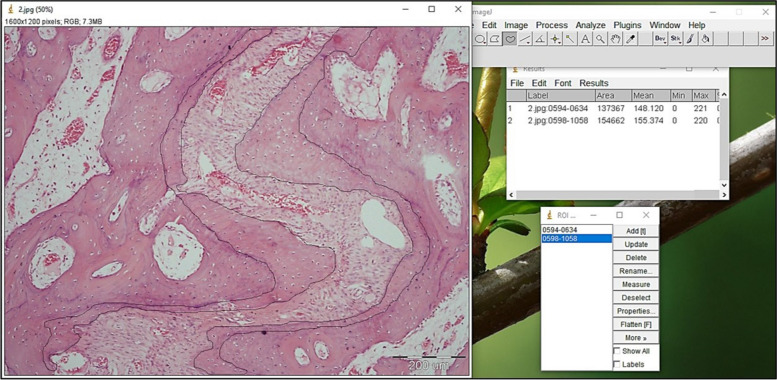777x380 pixels.
Task: Click the Min column header
Action: 680,96
